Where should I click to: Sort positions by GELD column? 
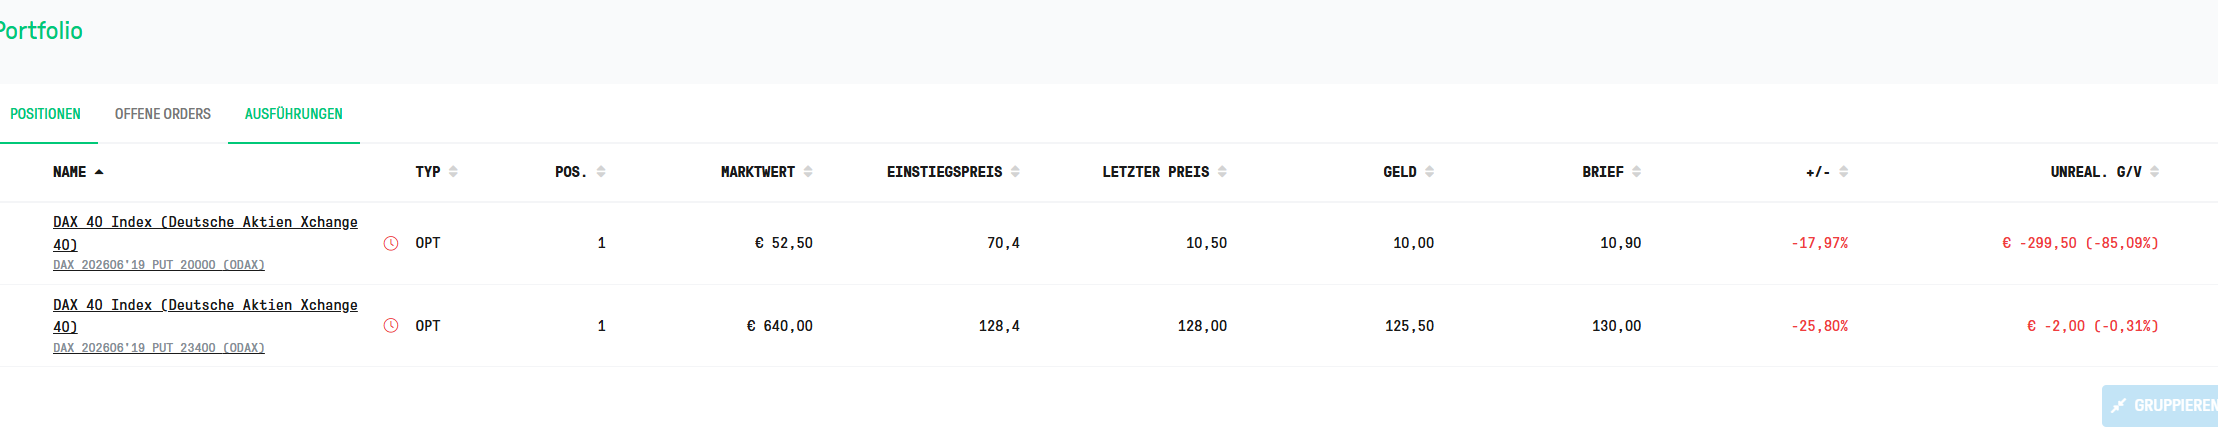pyautogui.click(x=1429, y=172)
